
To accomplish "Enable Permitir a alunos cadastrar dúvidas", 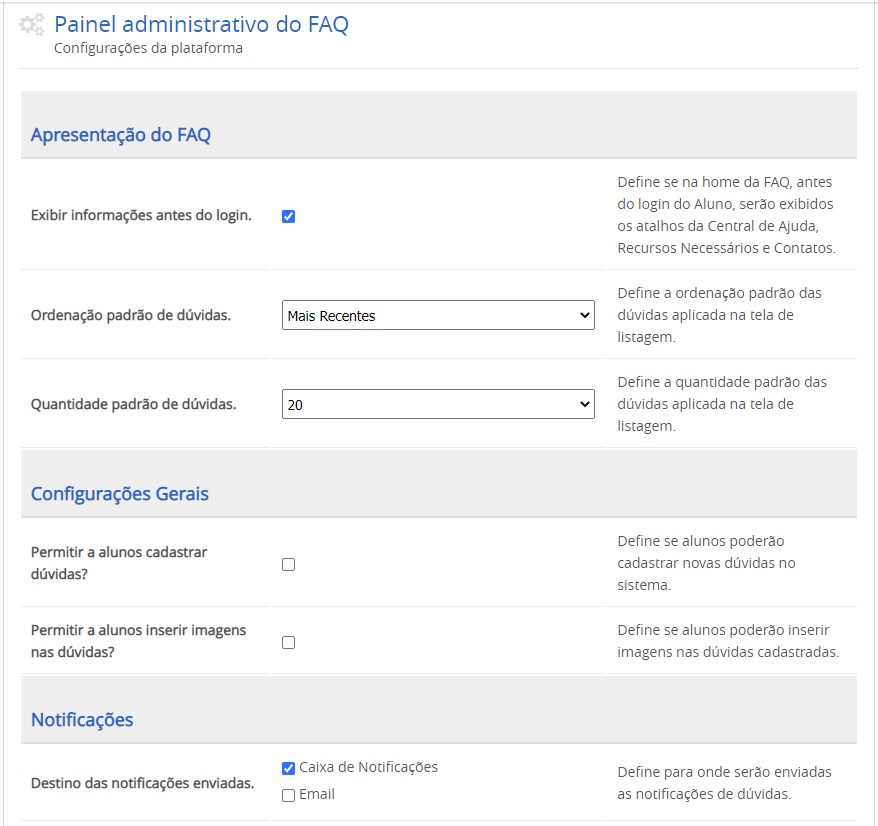I will pos(288,564).
